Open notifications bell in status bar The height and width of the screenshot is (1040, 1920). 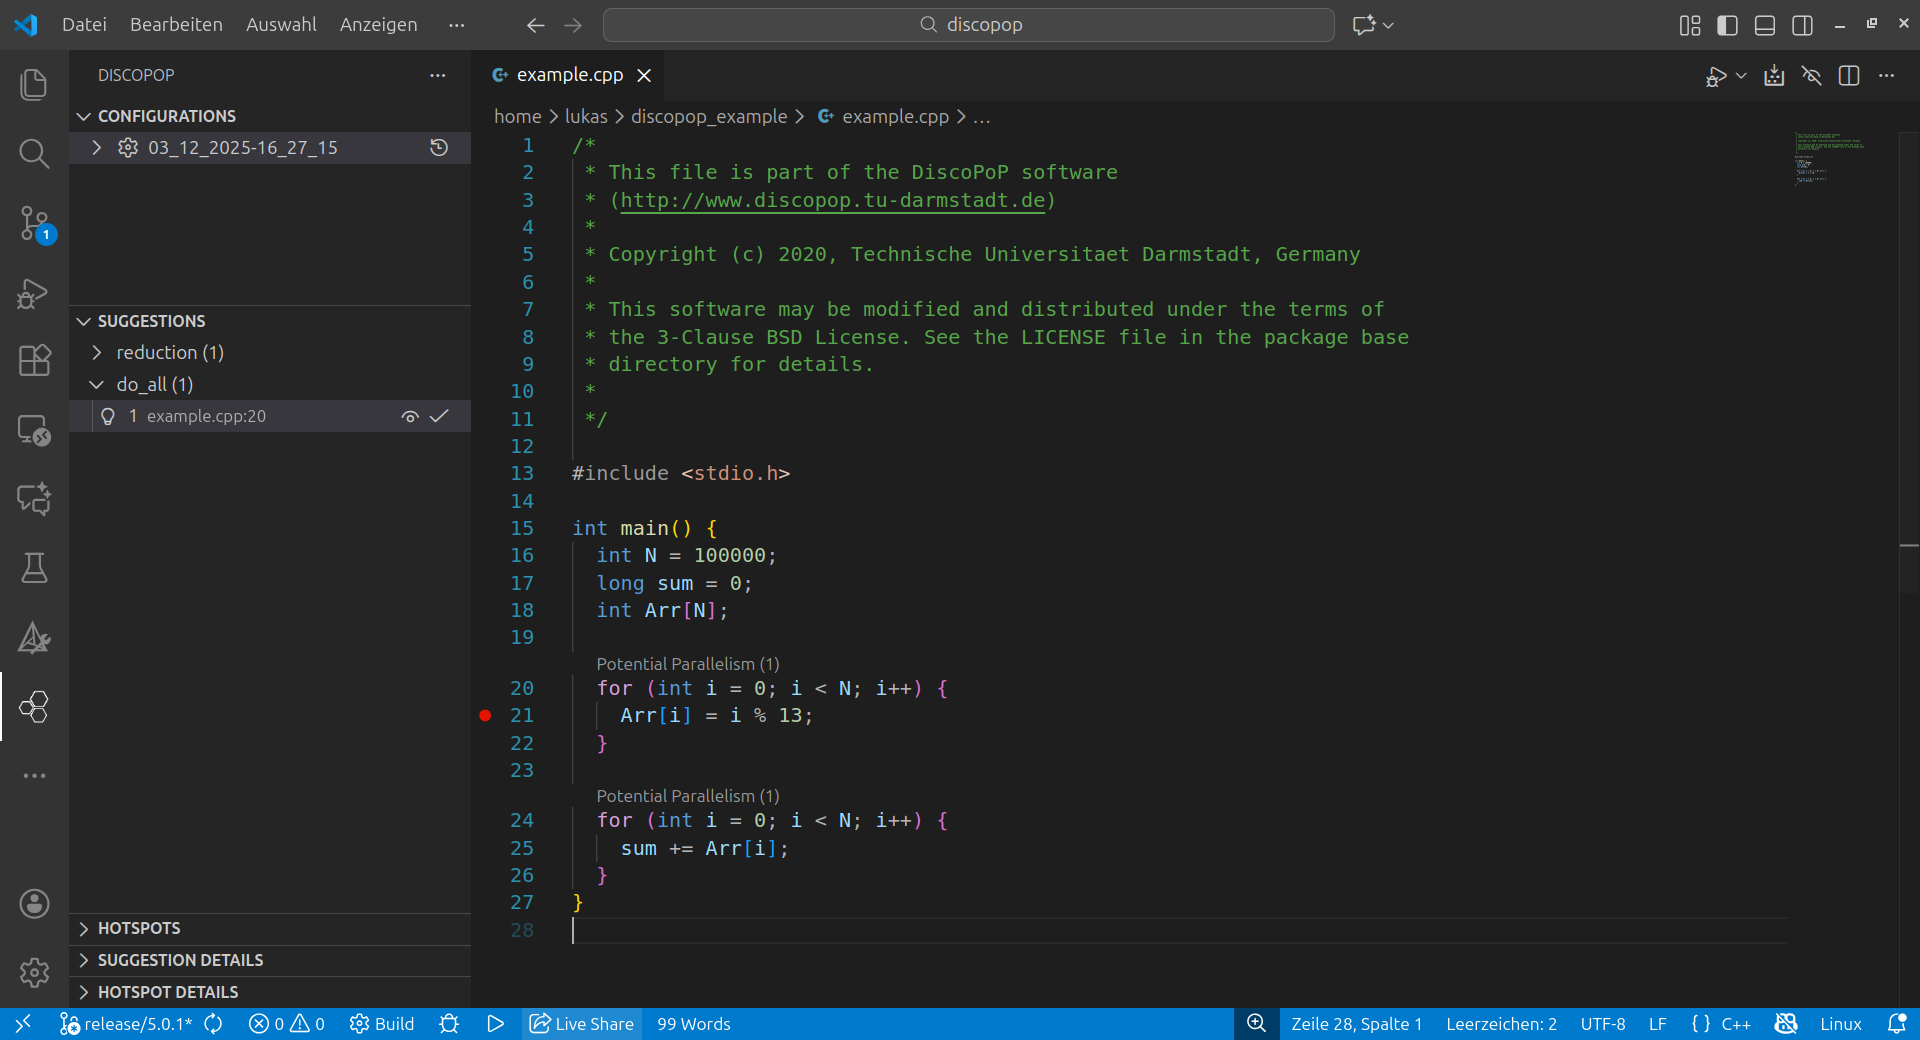(1897, 1024)
